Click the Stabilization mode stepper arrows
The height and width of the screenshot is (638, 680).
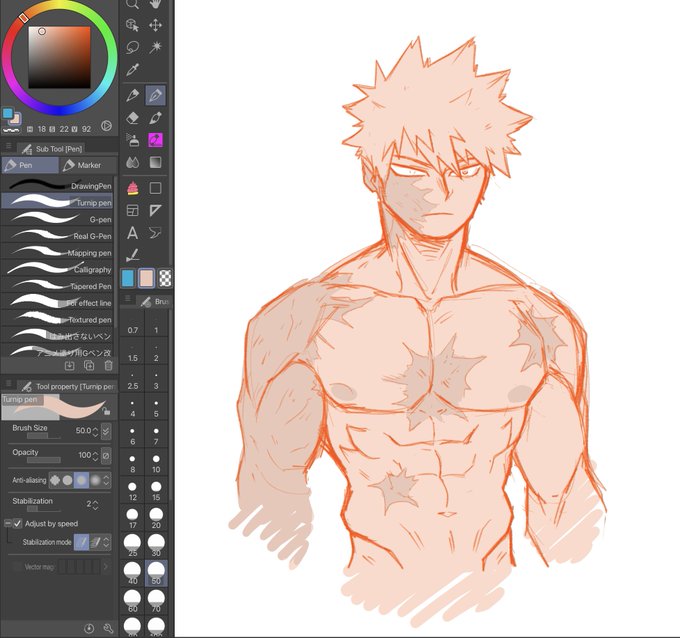pyautogui.click(x=106, y=542)
